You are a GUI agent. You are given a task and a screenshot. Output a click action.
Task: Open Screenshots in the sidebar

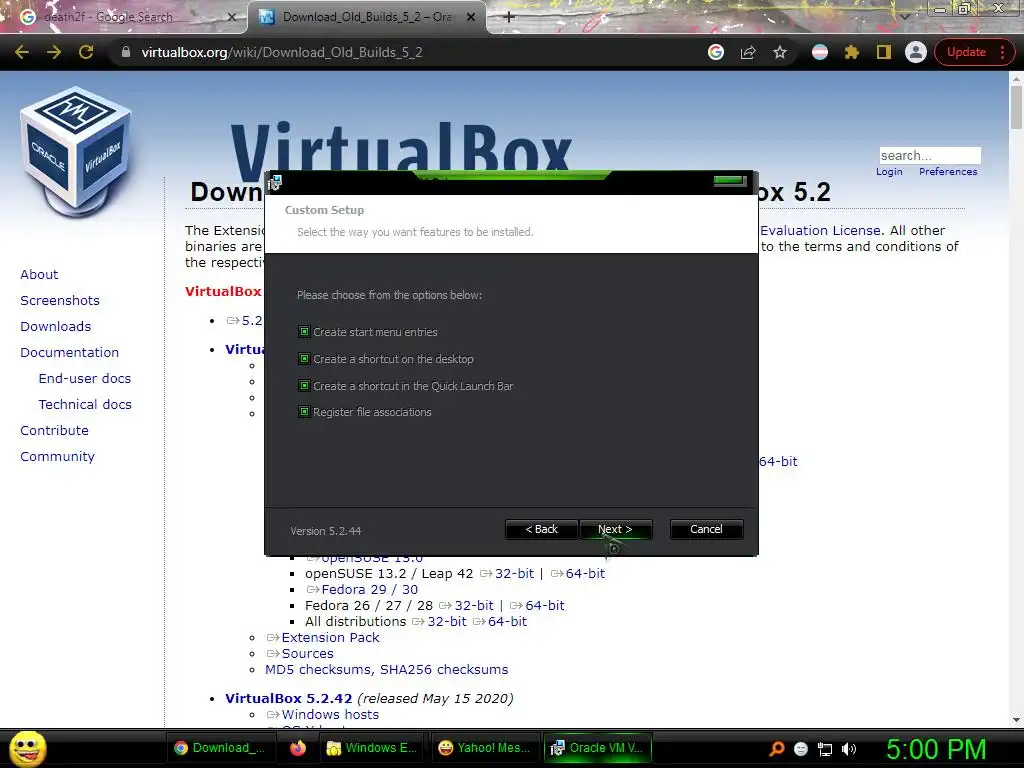coord(60,300)
